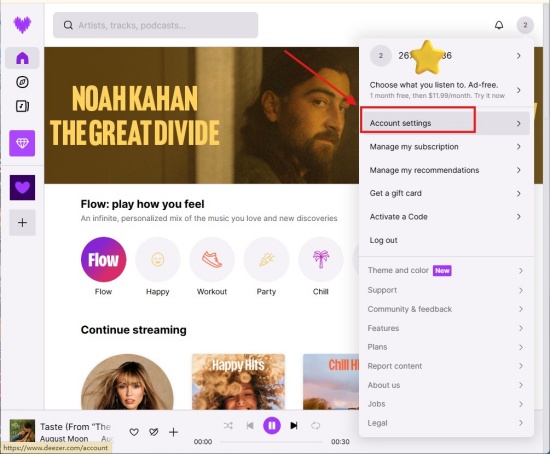Click the Continue streaming heading

(134, 330)
